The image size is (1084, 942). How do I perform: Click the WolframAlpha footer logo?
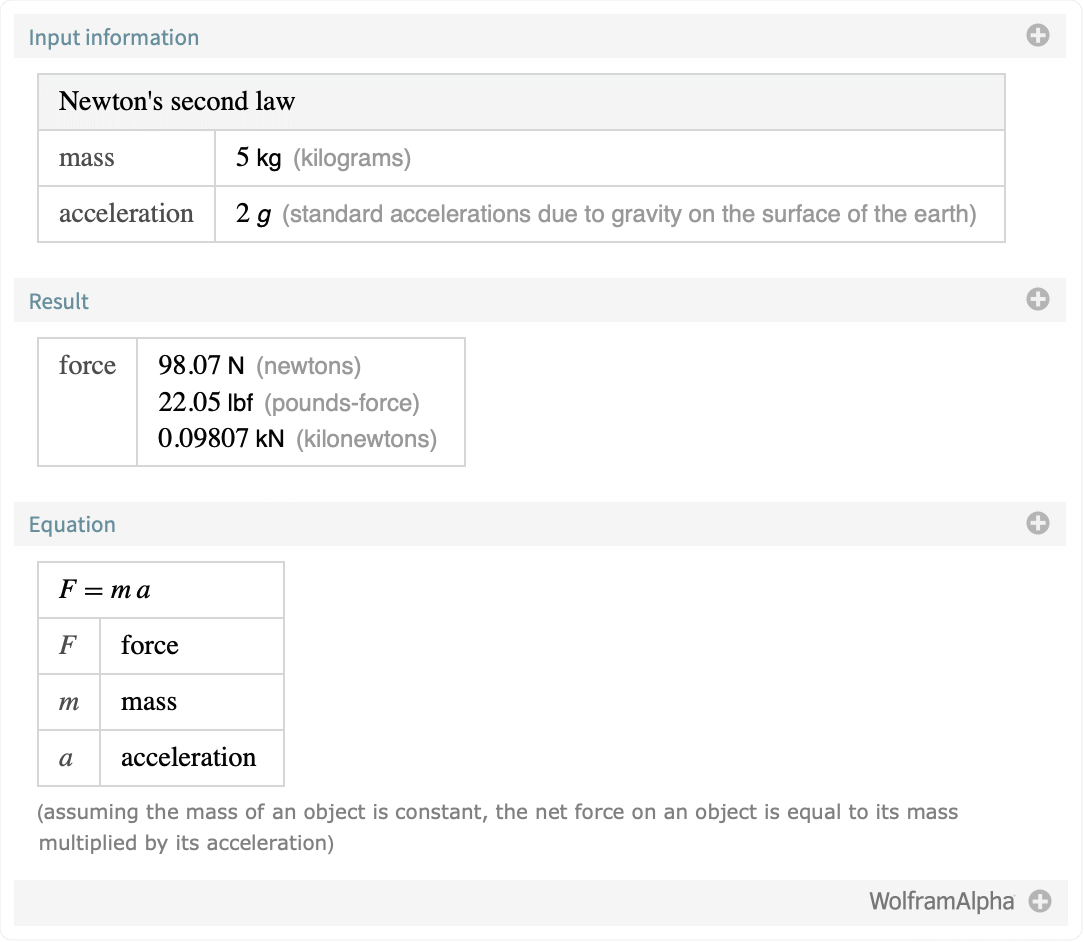tap(941, 902)
